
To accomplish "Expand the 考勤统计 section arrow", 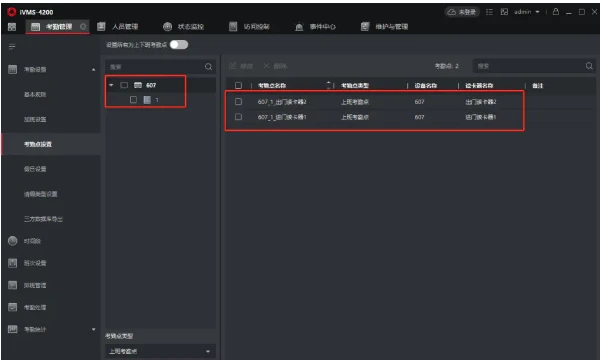I will pos(94,329).
